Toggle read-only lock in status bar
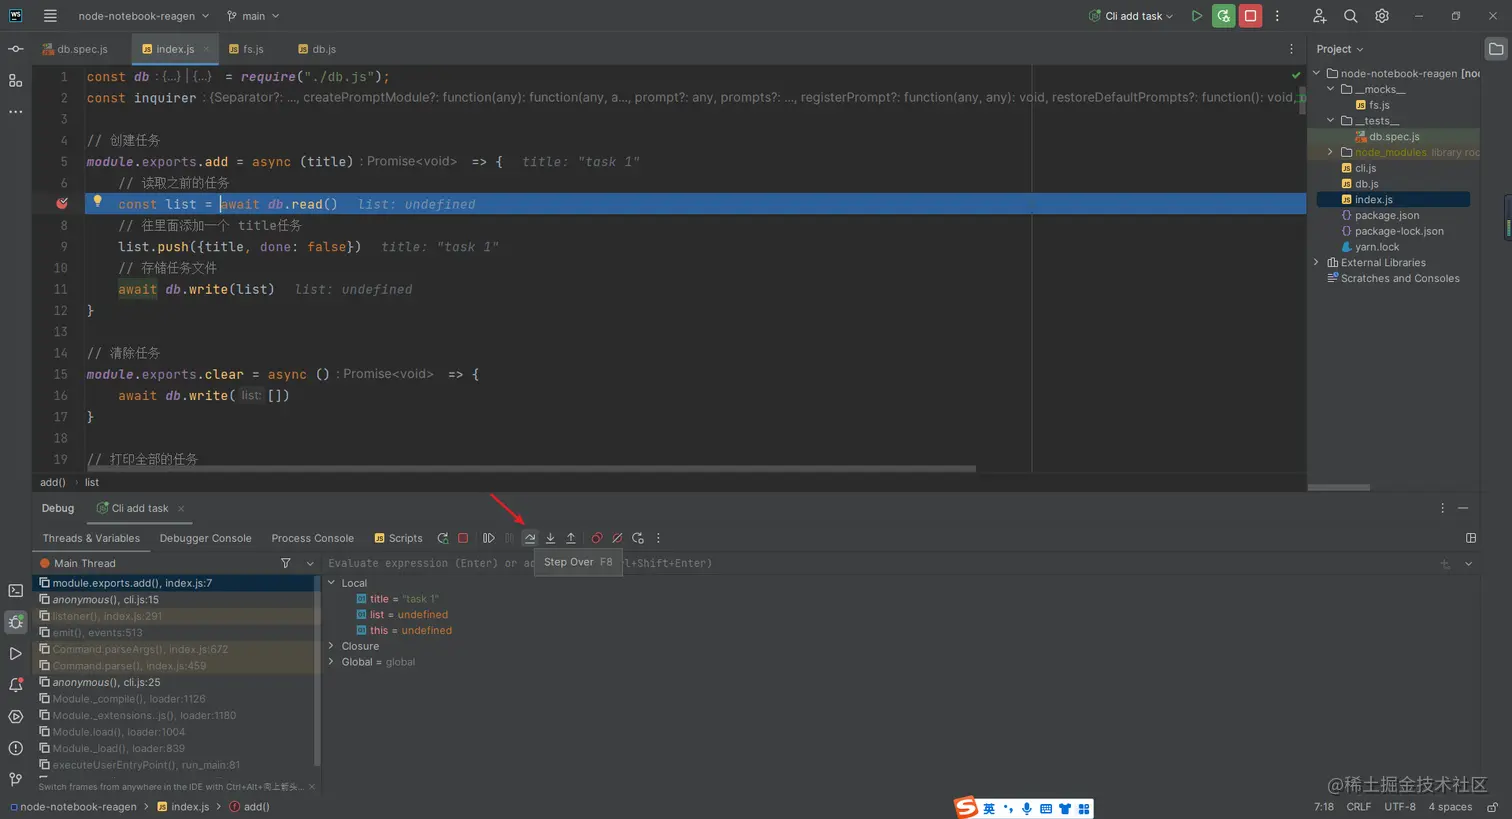This screenshot has width=1512, height=819. 1493,807
